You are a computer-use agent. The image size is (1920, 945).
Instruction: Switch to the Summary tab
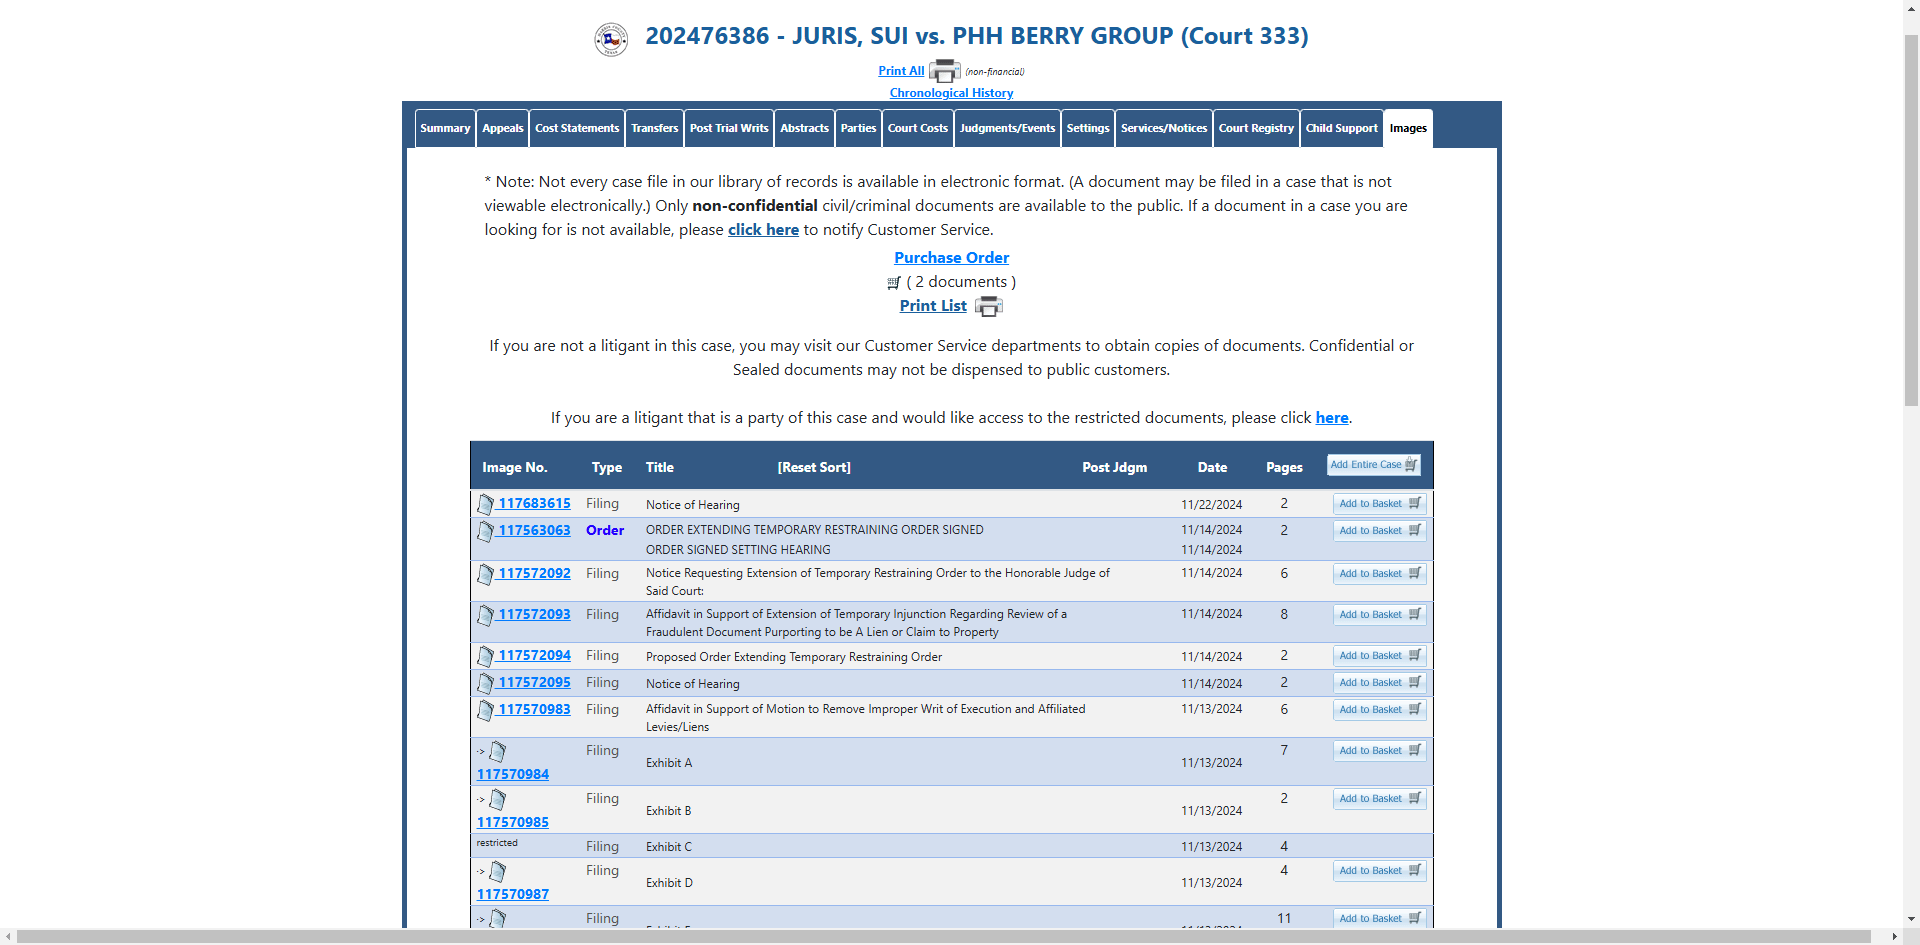(x=445, y=128)
